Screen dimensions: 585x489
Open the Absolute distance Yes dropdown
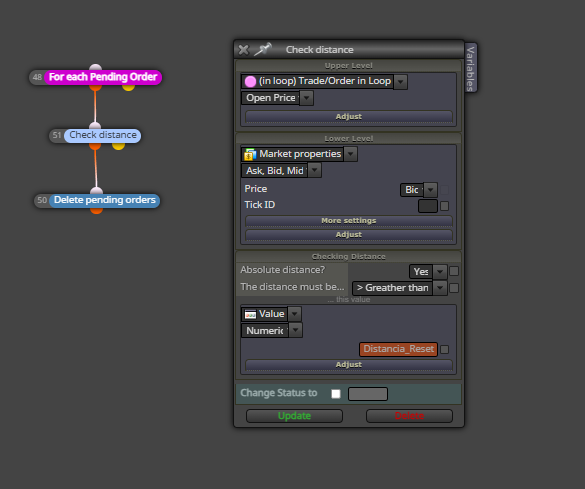pos(440,272)
